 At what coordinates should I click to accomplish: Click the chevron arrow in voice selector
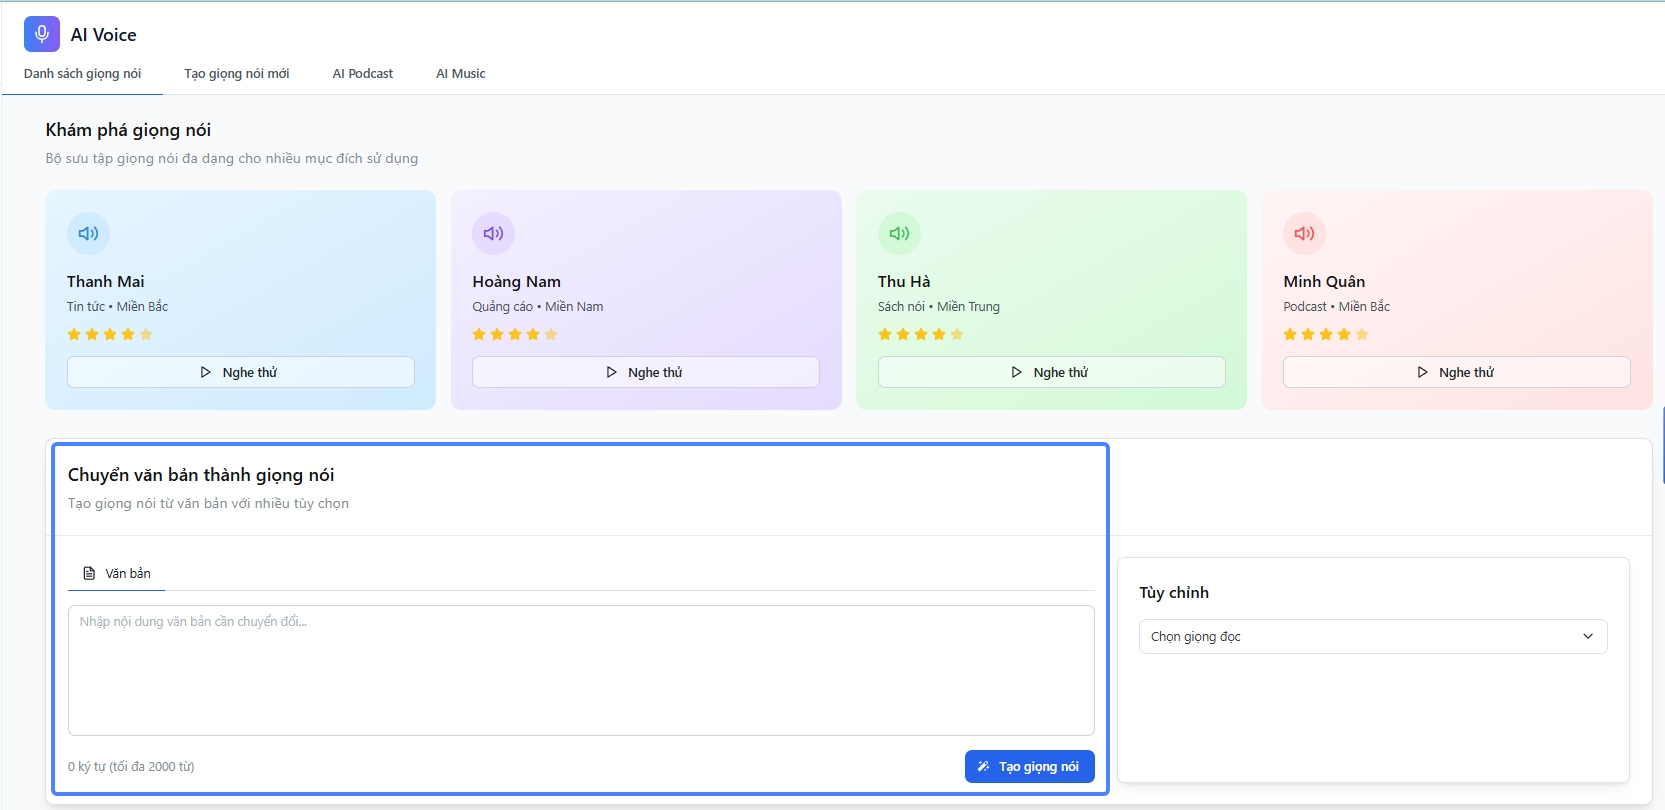point(1588,637)
